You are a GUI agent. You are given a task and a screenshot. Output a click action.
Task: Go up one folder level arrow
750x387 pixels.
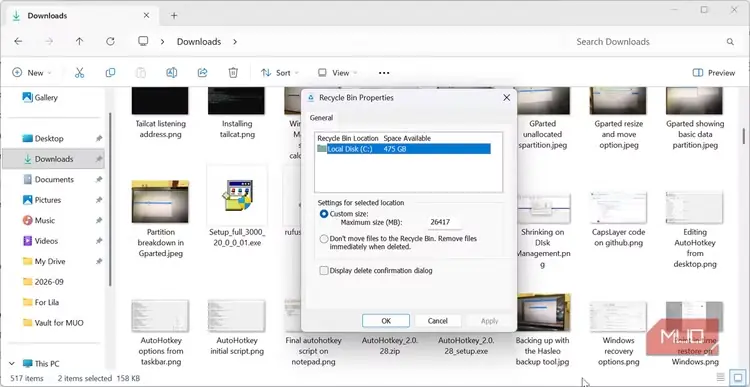click(79, 42)
